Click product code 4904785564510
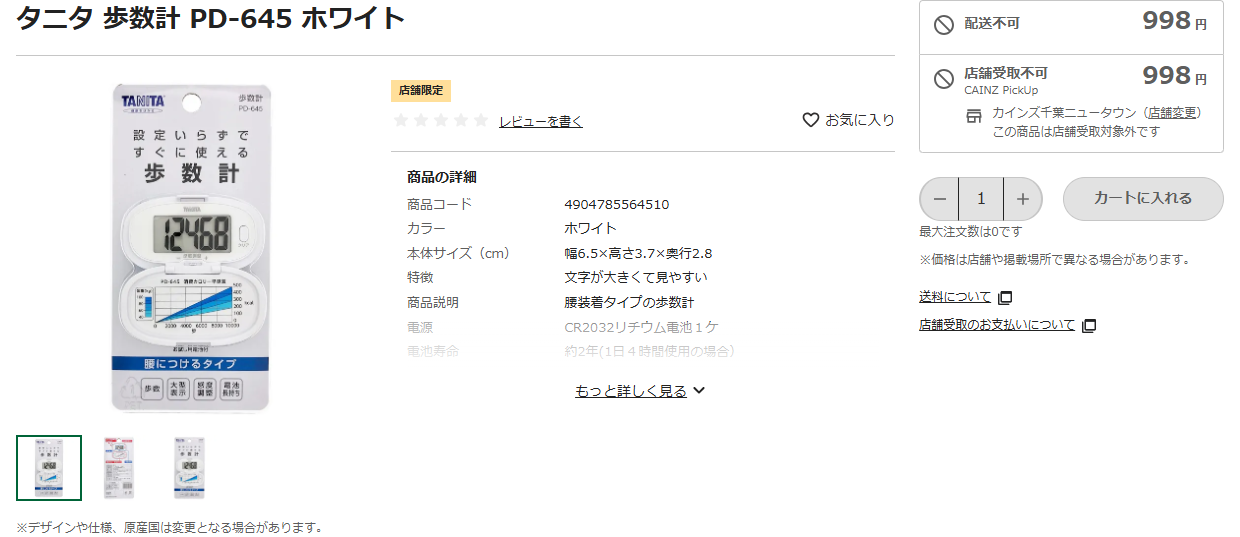Viewport: 1240px width, 537px height. (617, 204)
